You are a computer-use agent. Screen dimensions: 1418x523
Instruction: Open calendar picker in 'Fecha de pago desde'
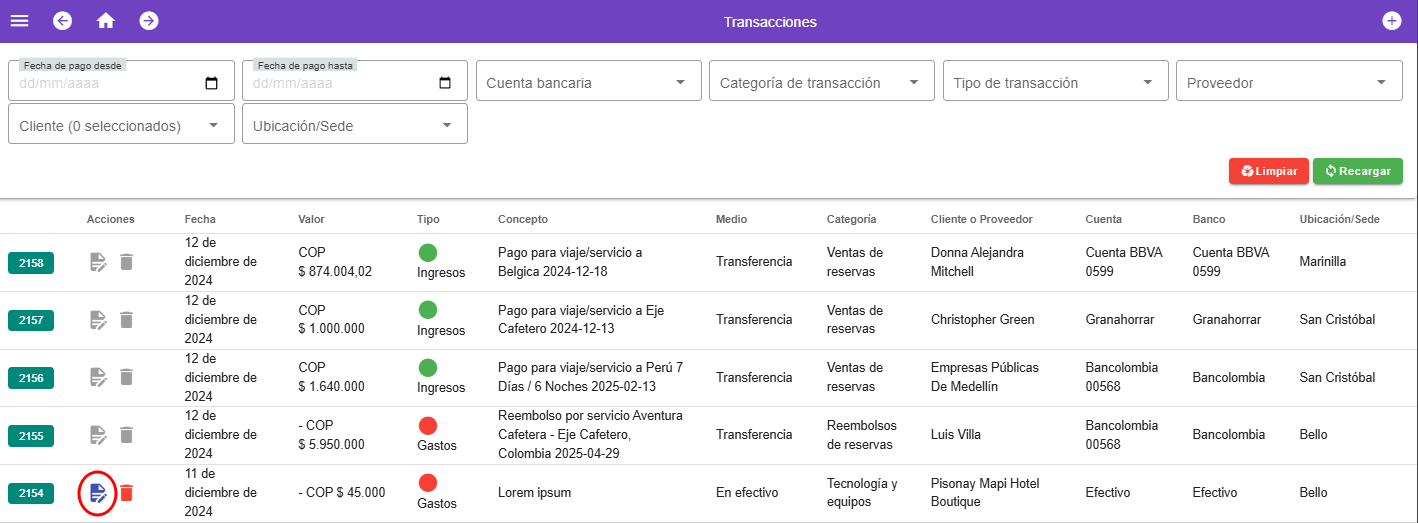point(211,83)
